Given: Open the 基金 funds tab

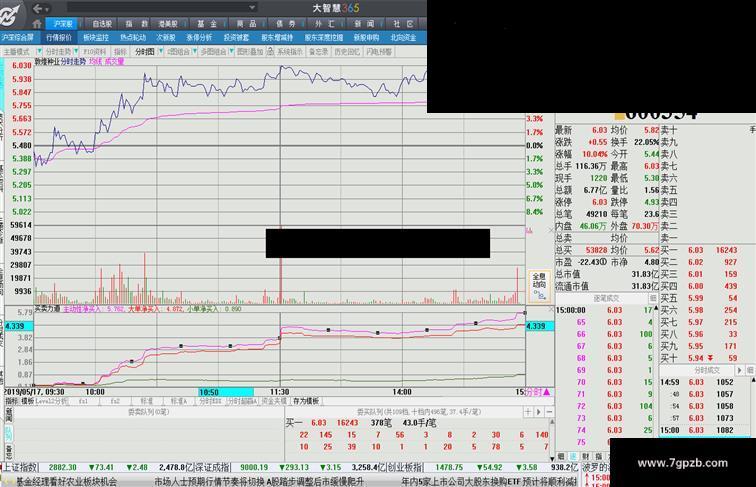Looking at the screenshot, I should 207,24.
